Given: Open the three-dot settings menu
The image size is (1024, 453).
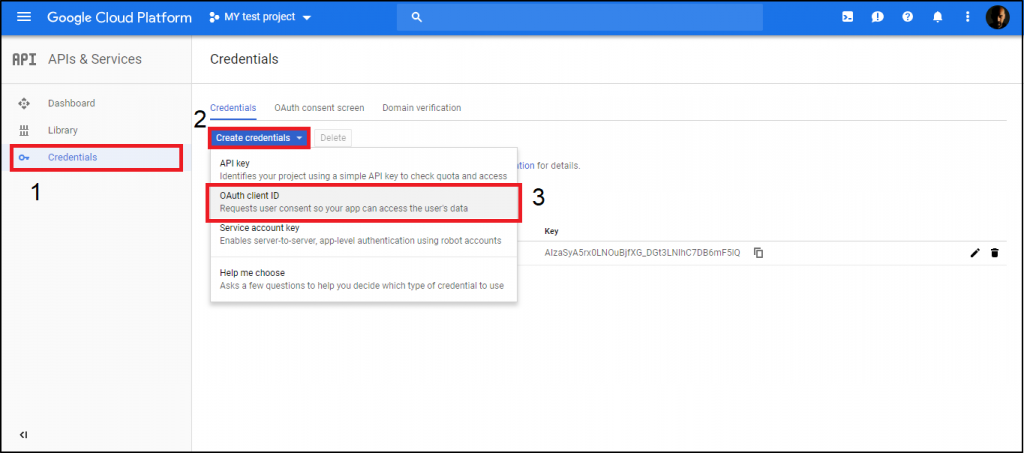Looking at the screenshot, I should pos(968,17).
